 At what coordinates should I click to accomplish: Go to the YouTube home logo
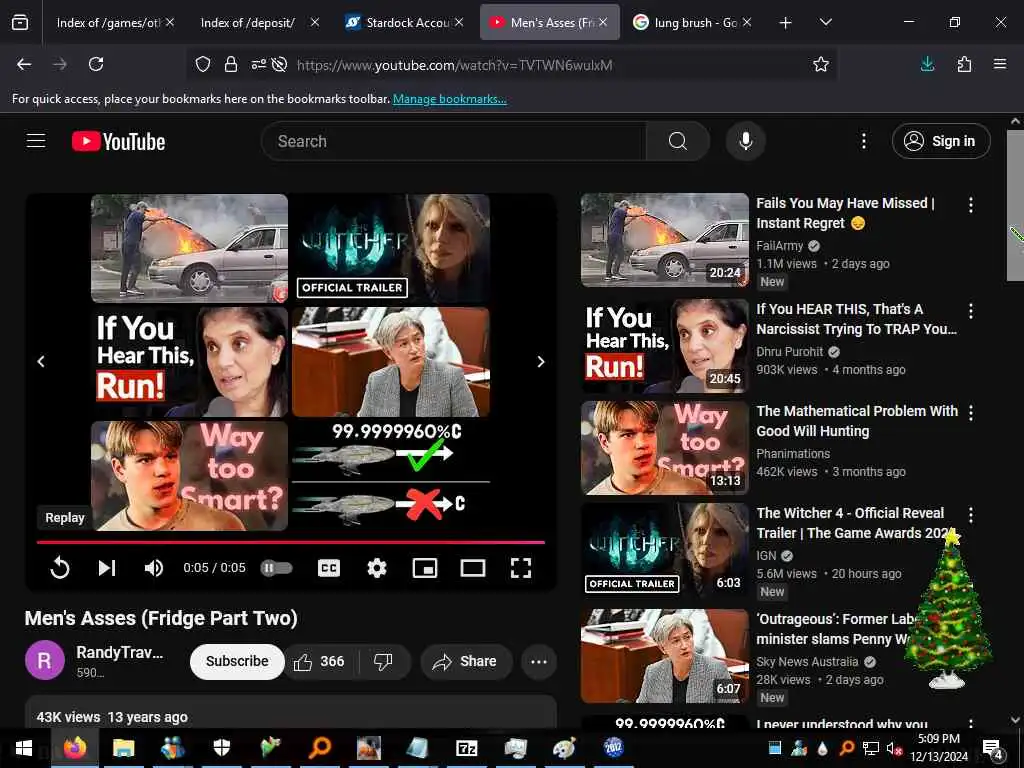(x=118, y=141)
